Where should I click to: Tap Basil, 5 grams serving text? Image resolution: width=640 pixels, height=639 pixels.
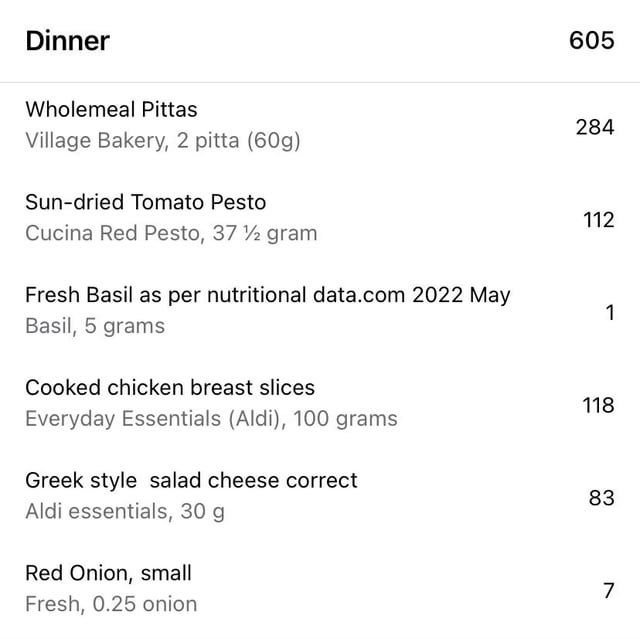point(95,326)
